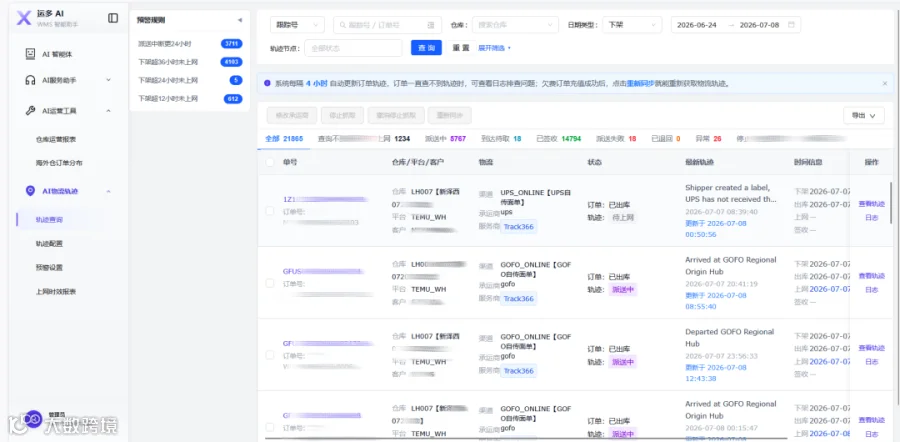Screen dimensions: 900x442
Task: Click the magnifier icon in the tracking number field
Action: point(343,25)
